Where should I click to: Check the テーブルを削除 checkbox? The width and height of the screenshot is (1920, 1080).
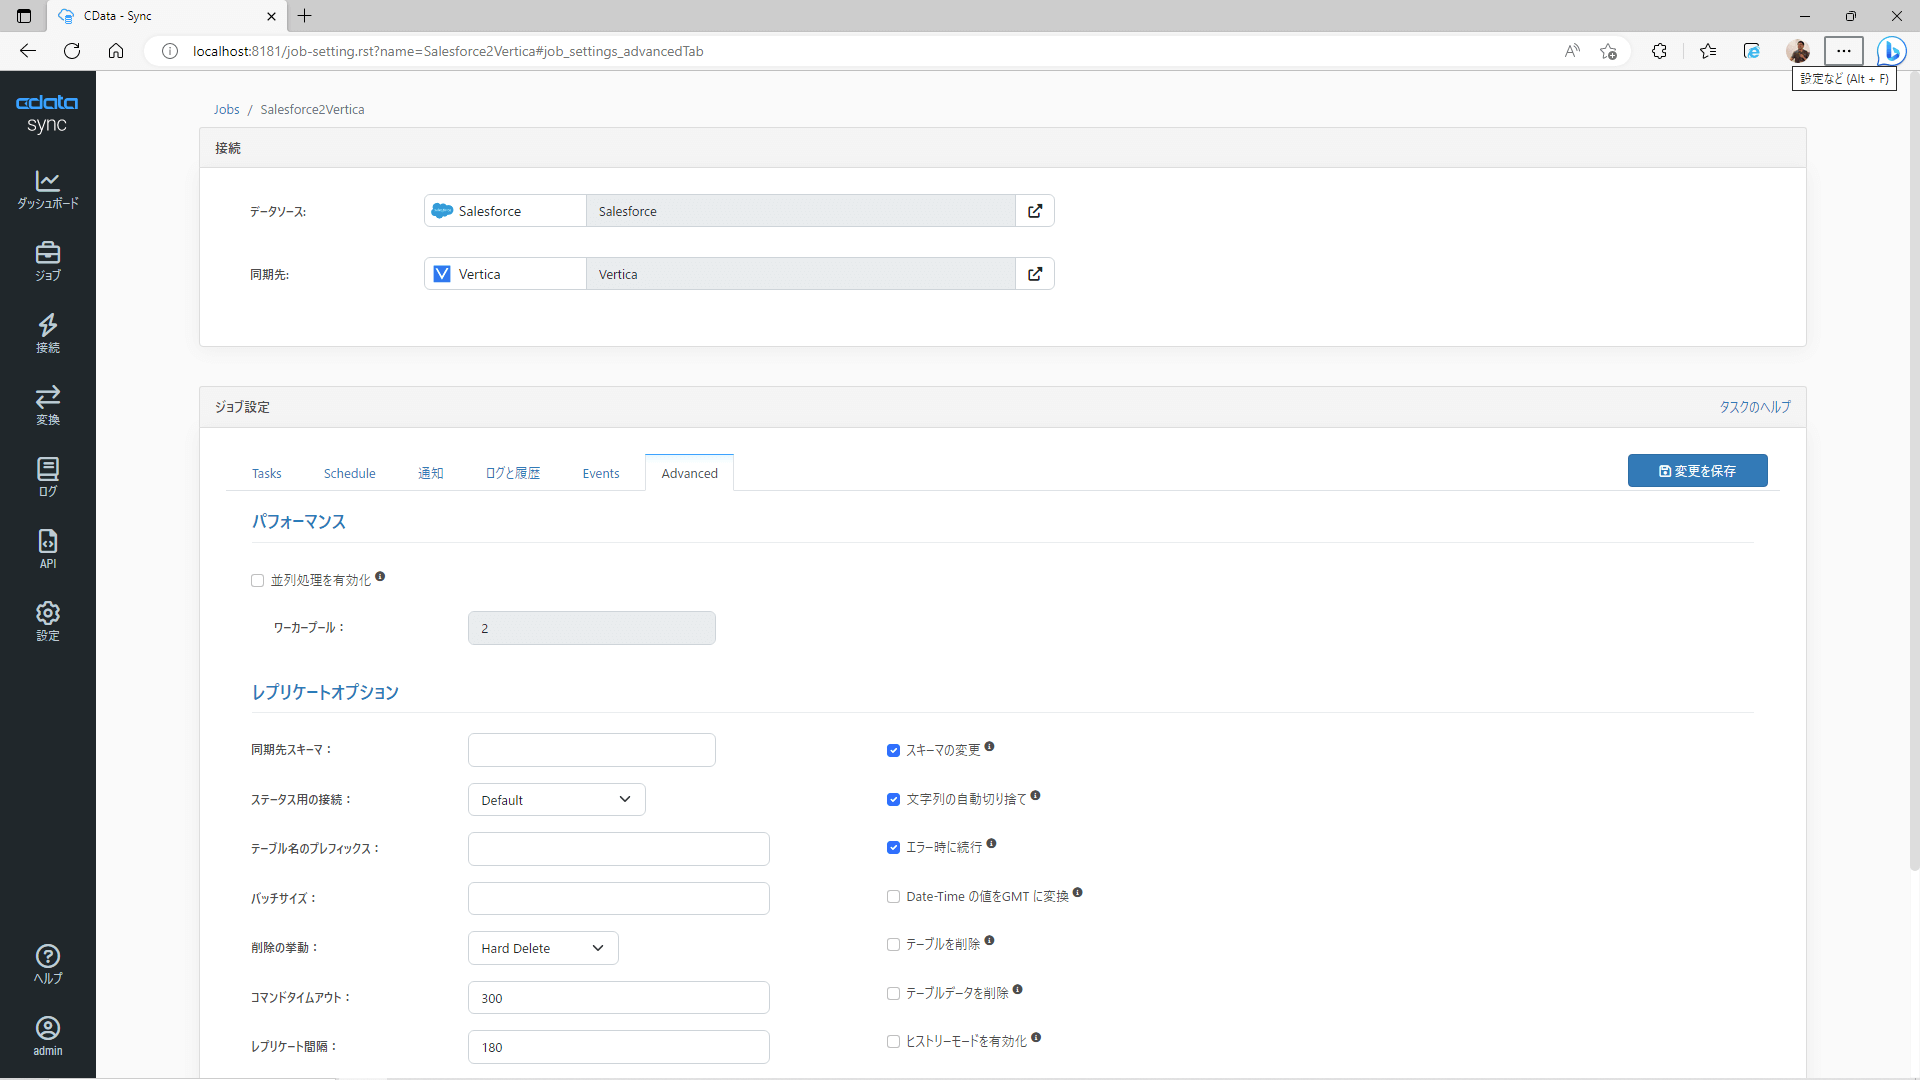(x=893, y=945)
